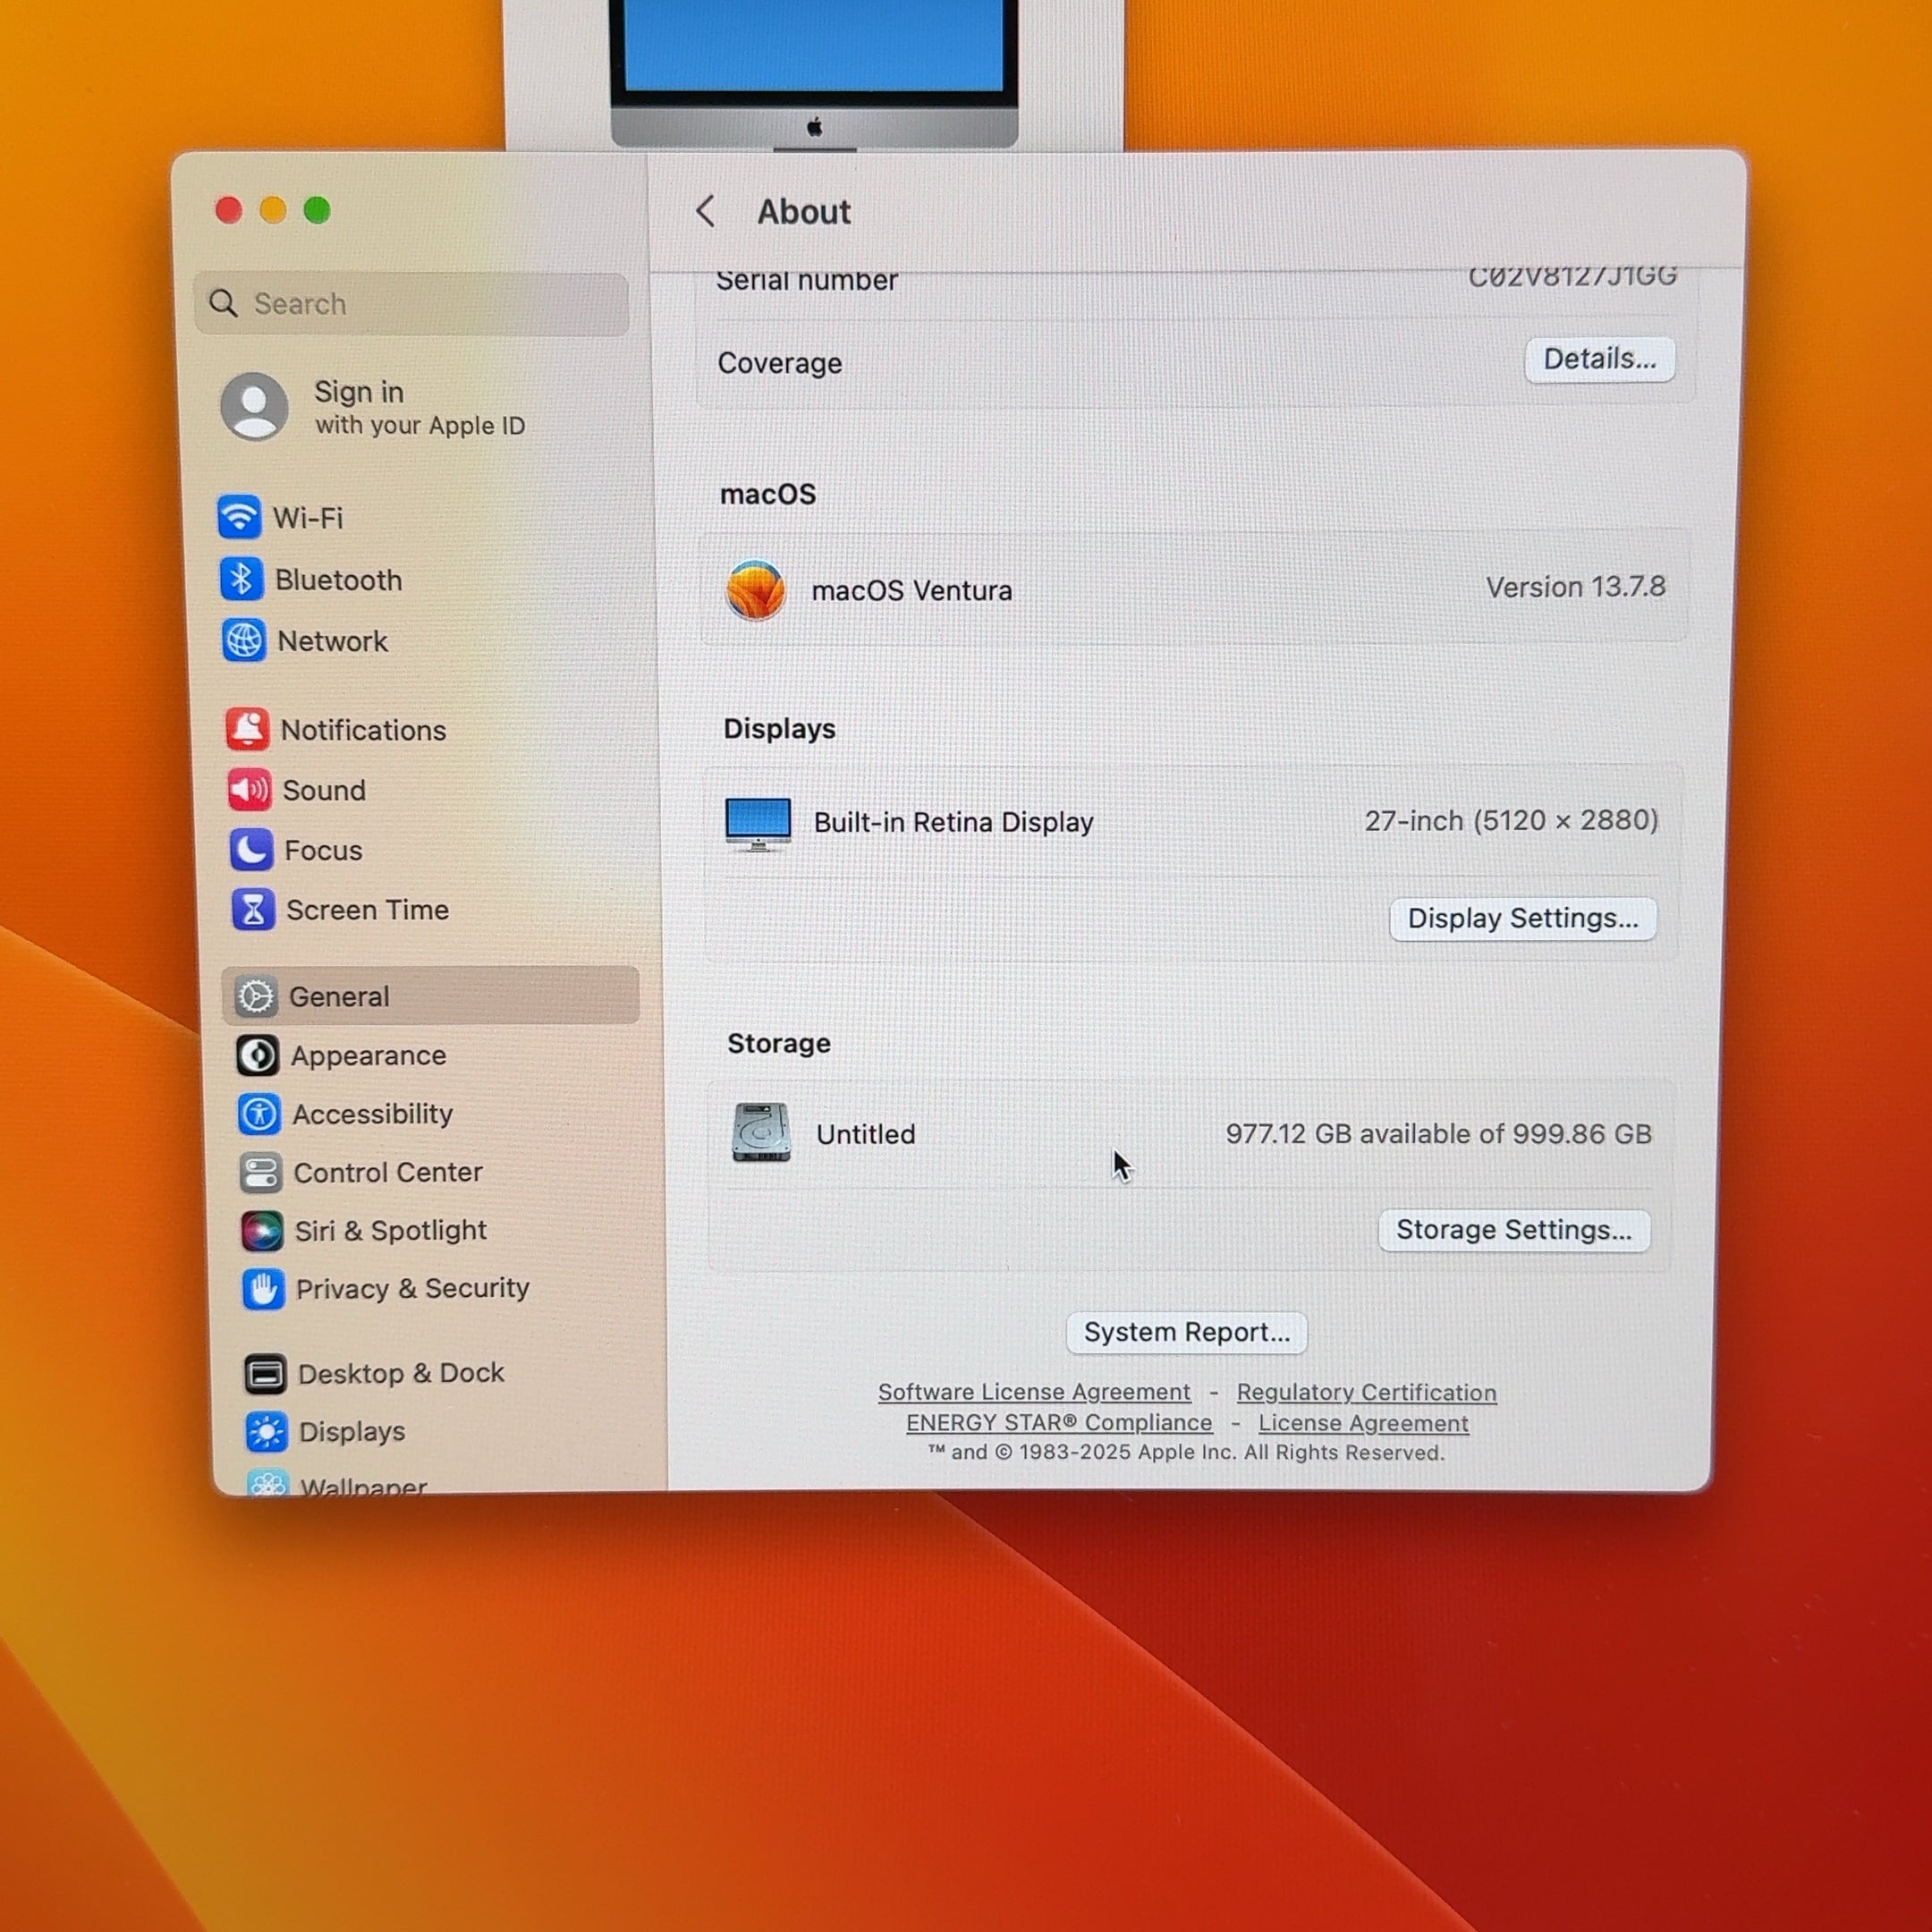
Task: Open Control Center icon
Action: pos(260,1172)
